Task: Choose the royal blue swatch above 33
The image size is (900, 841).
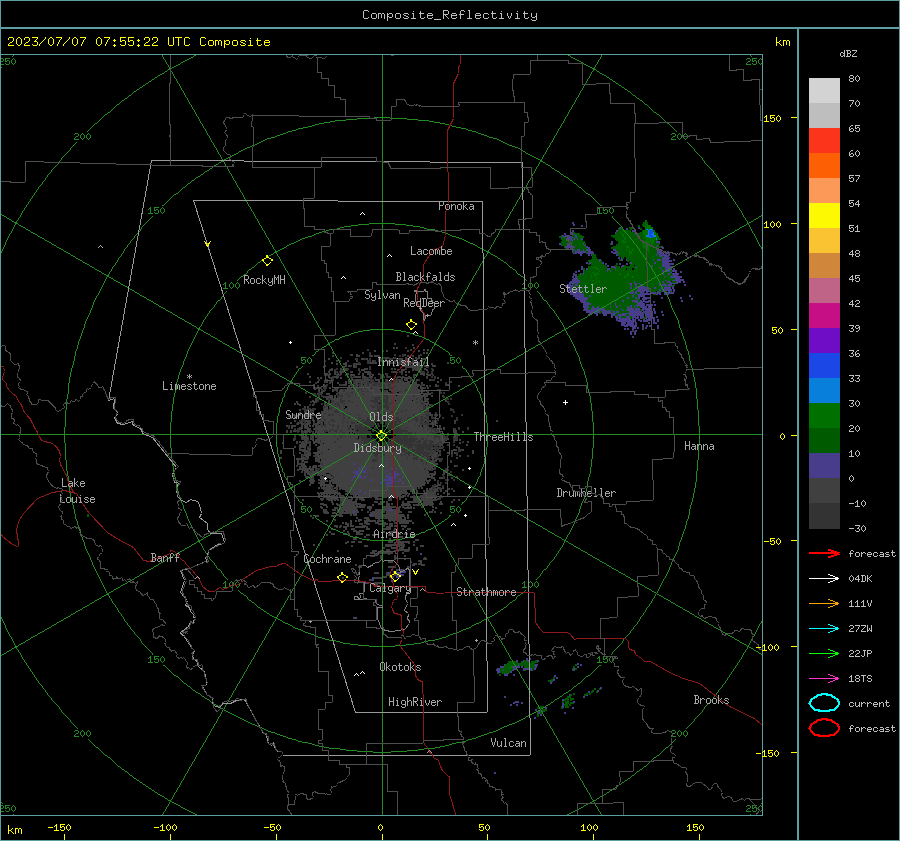Action: 824,366
